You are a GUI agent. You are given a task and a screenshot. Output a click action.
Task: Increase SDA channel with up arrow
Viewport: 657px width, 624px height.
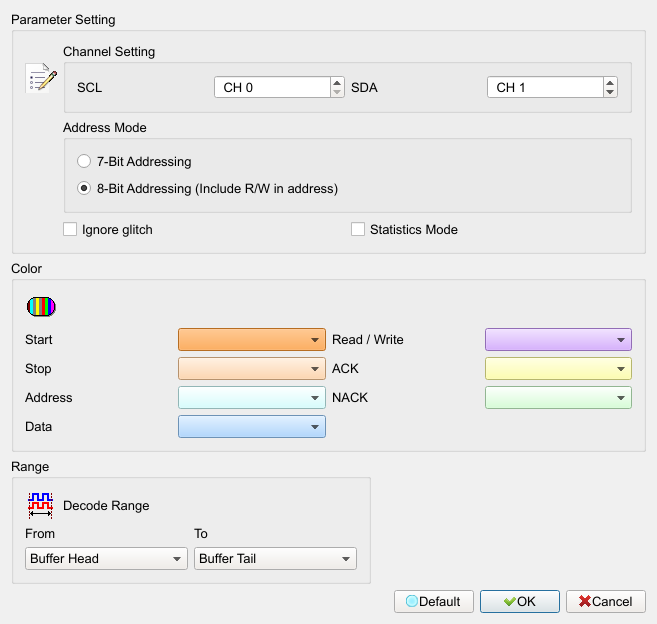tap(610, 82)
